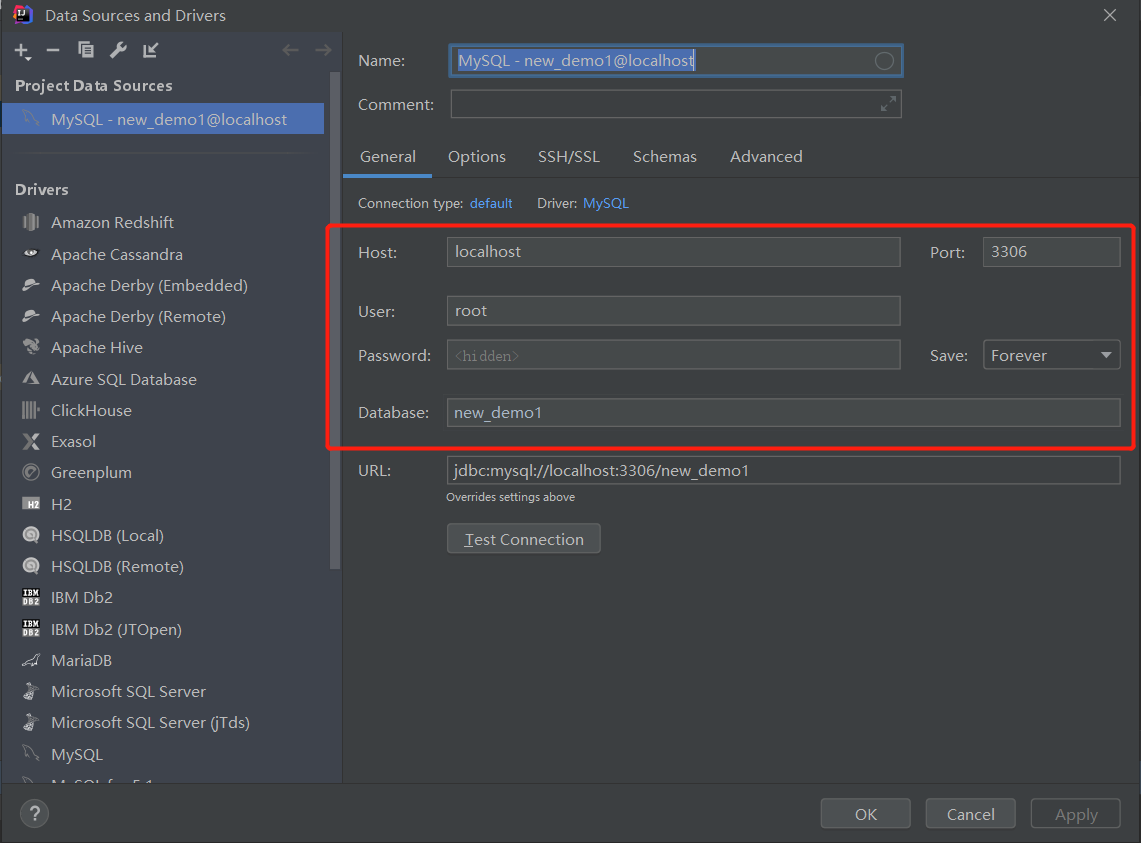The height and width of the screenshot is (843, 1141).
Task: Click the back navigation arrow
Action: 290,50
